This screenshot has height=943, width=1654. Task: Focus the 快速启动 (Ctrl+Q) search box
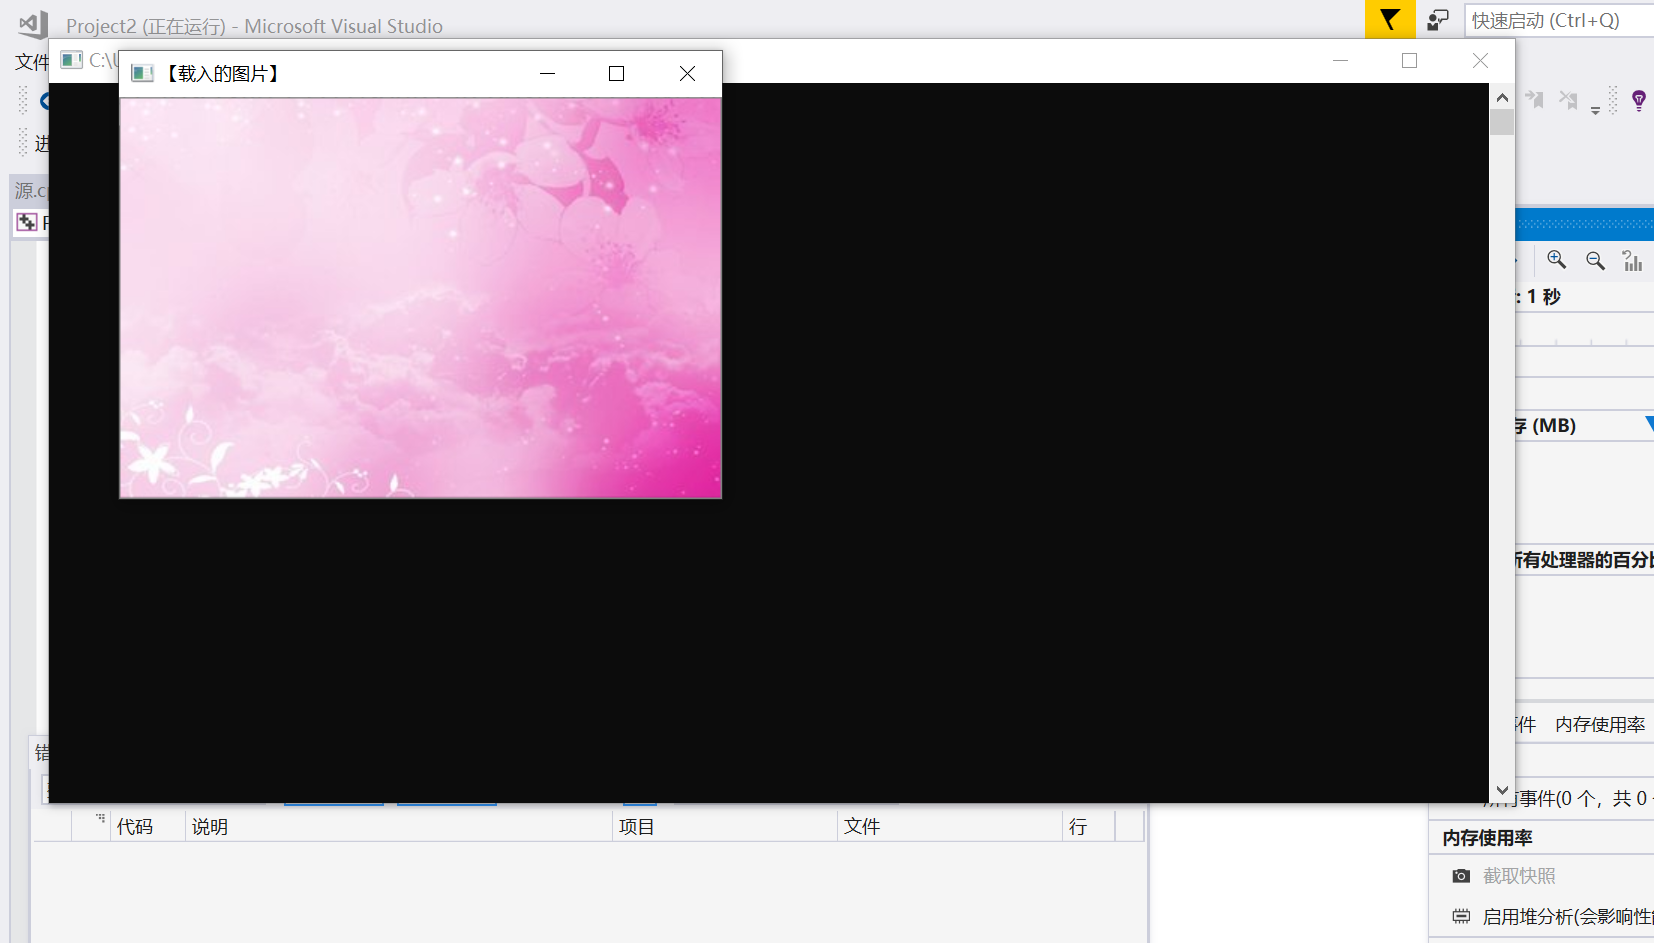point(1559,20)
